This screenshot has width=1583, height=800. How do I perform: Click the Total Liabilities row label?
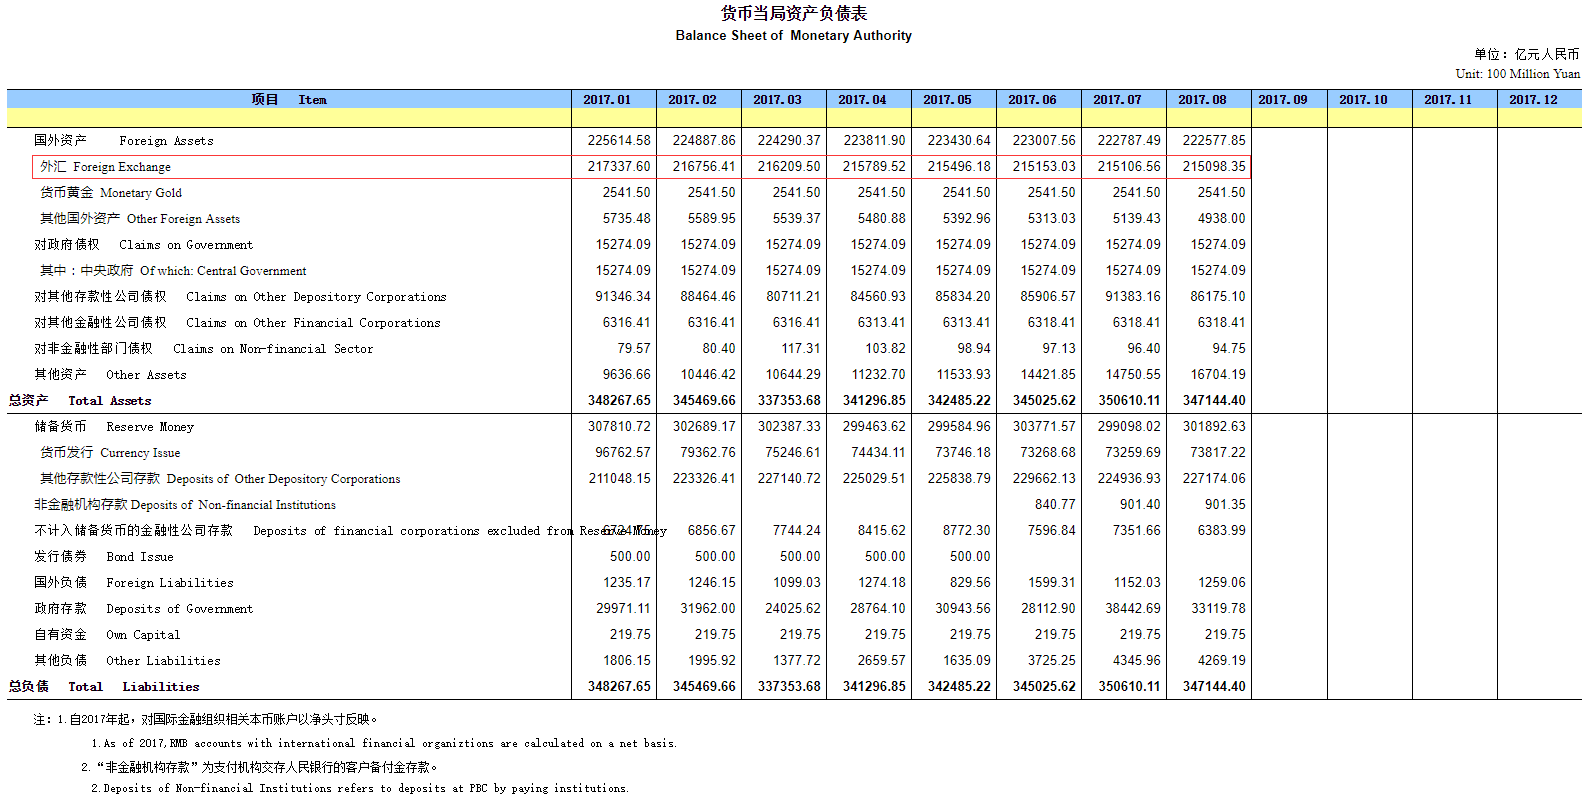coord(104,687)
